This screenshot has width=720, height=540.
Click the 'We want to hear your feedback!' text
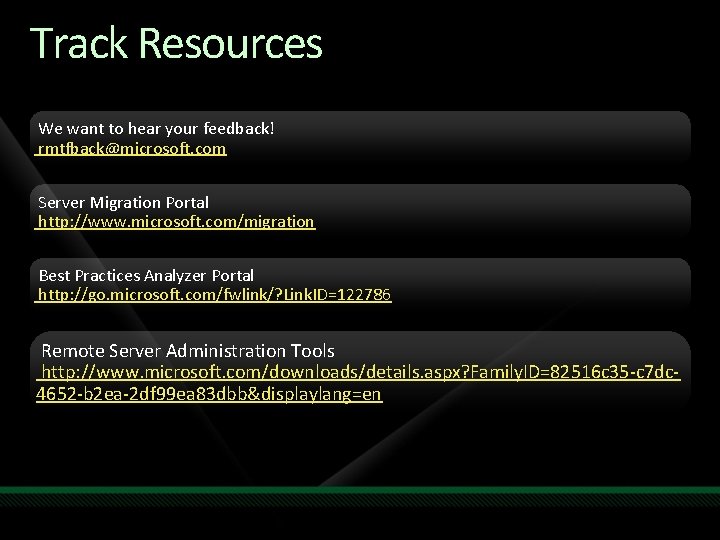click(156, 129)
